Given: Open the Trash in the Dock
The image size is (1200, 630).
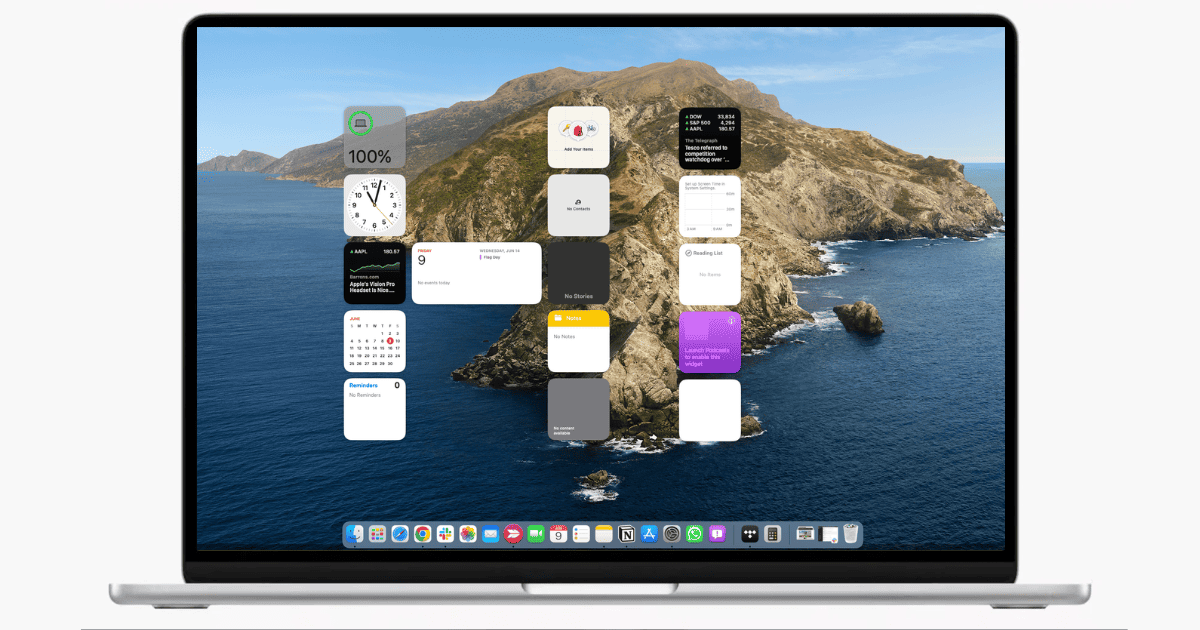Looking at the screenshot, I should coord(850,535).
